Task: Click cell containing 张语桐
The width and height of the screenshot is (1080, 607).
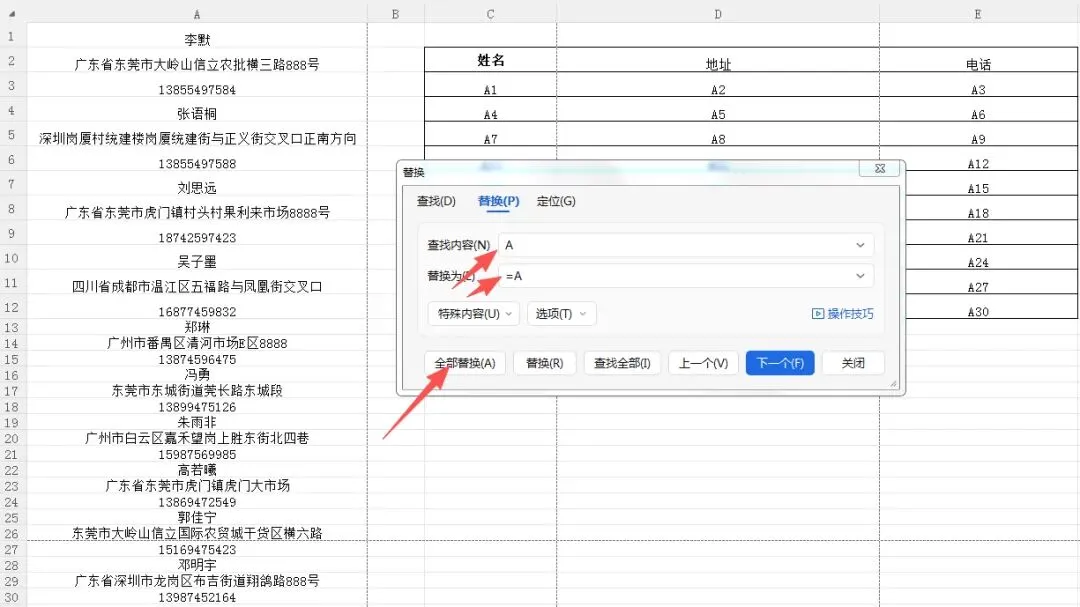Action: tap(197, 114)
